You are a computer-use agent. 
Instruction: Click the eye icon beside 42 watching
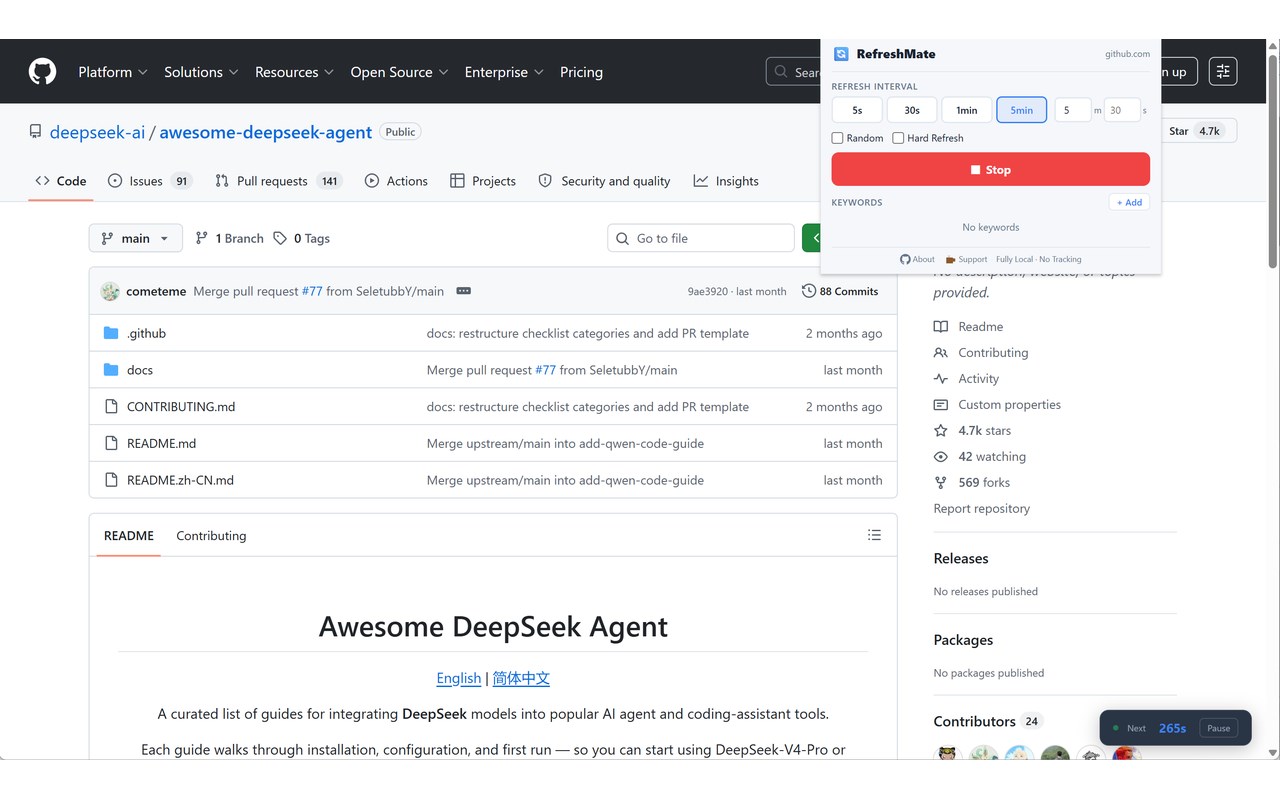941,457
